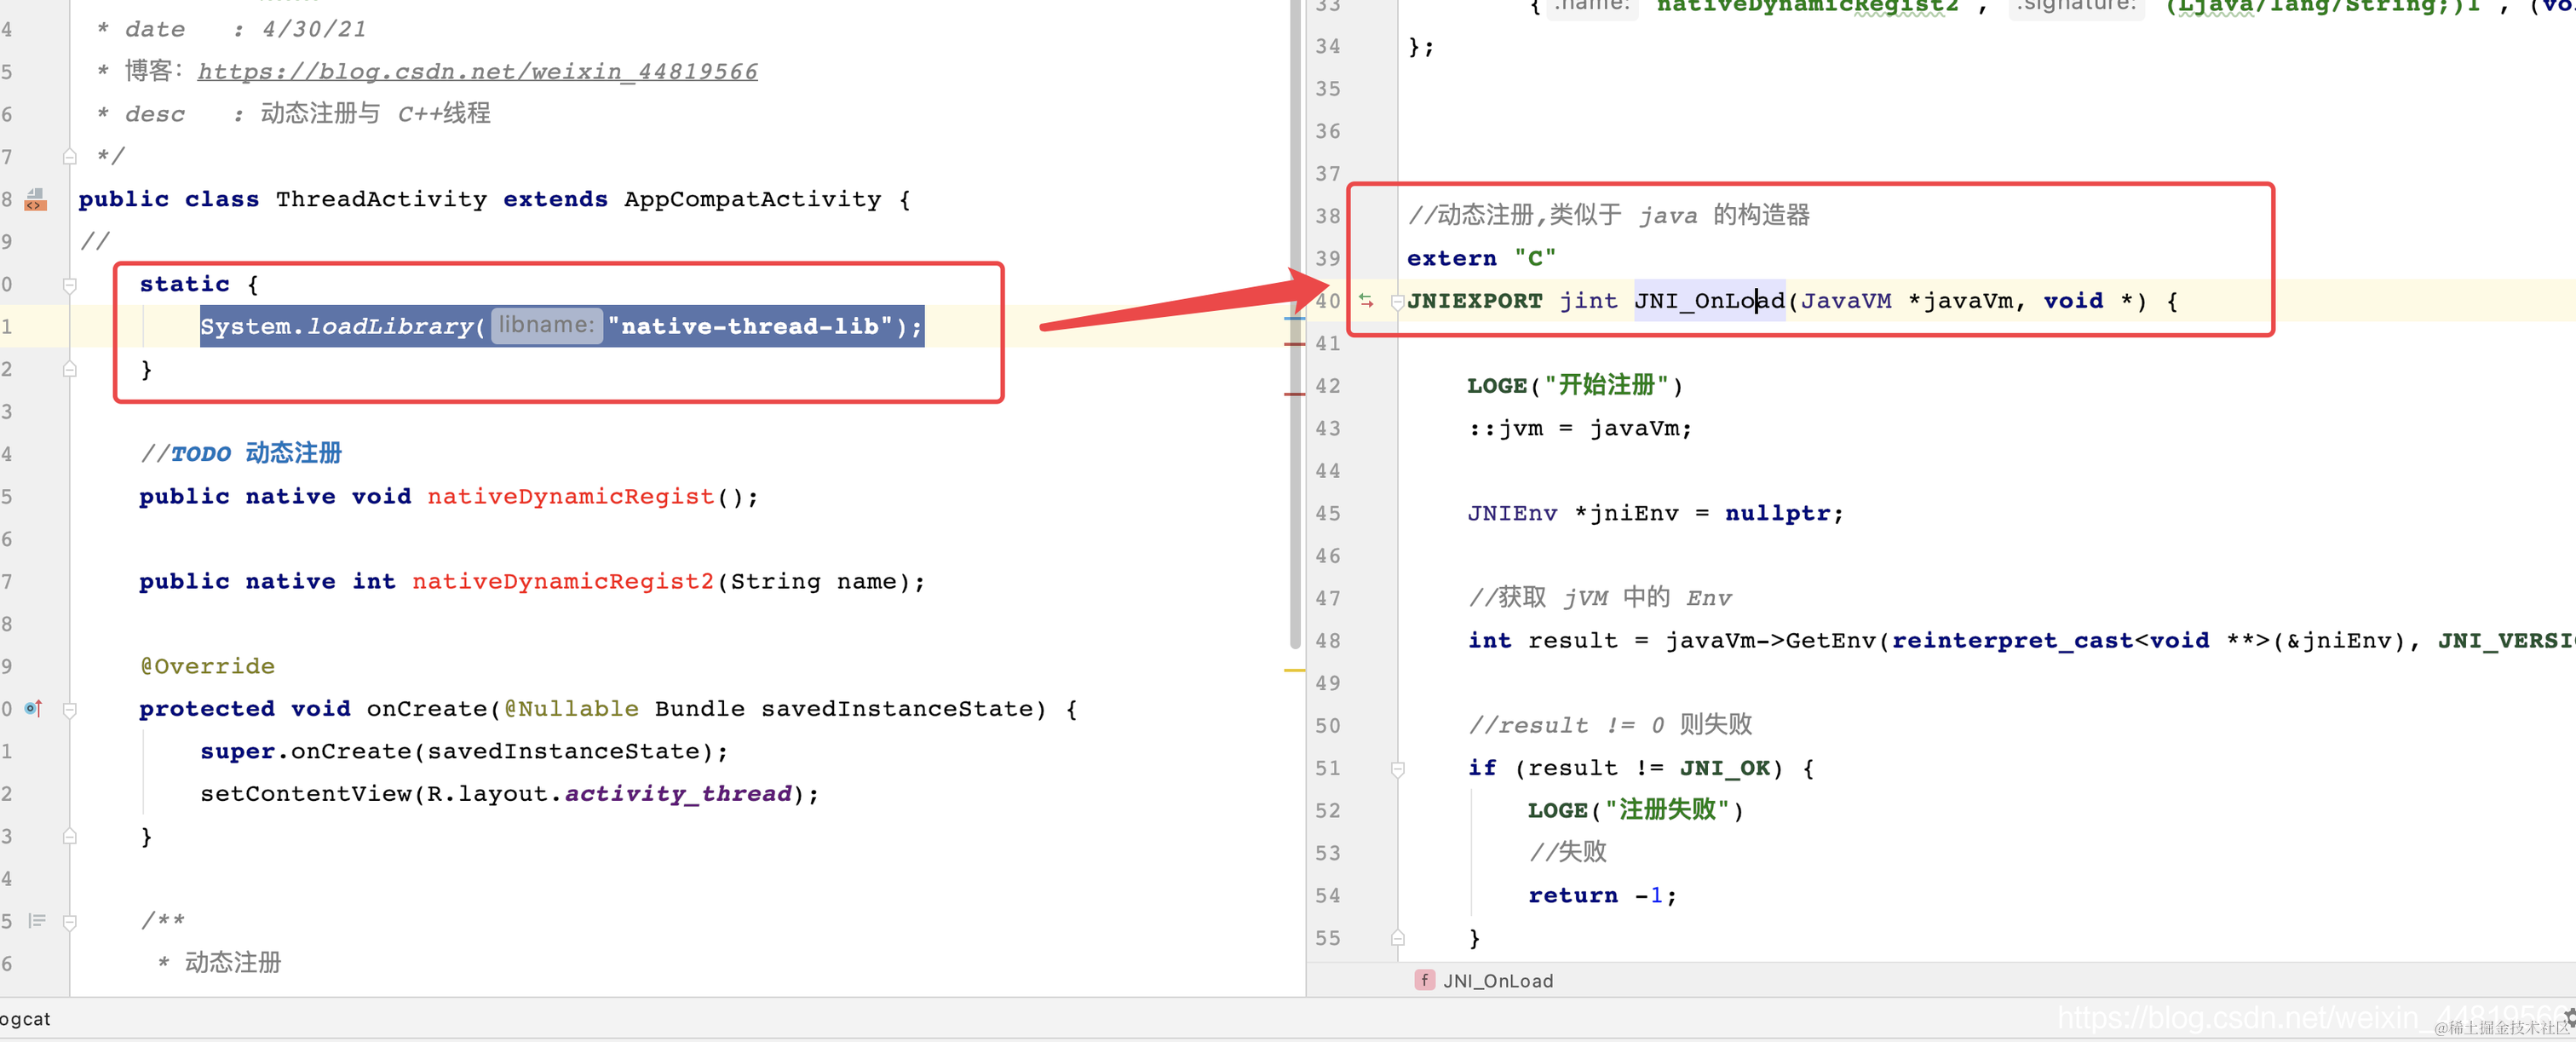This screenshot has width=2576, height=1042.
Task: Open the Logcat tool window tab
Action: tap(24, 1019)
